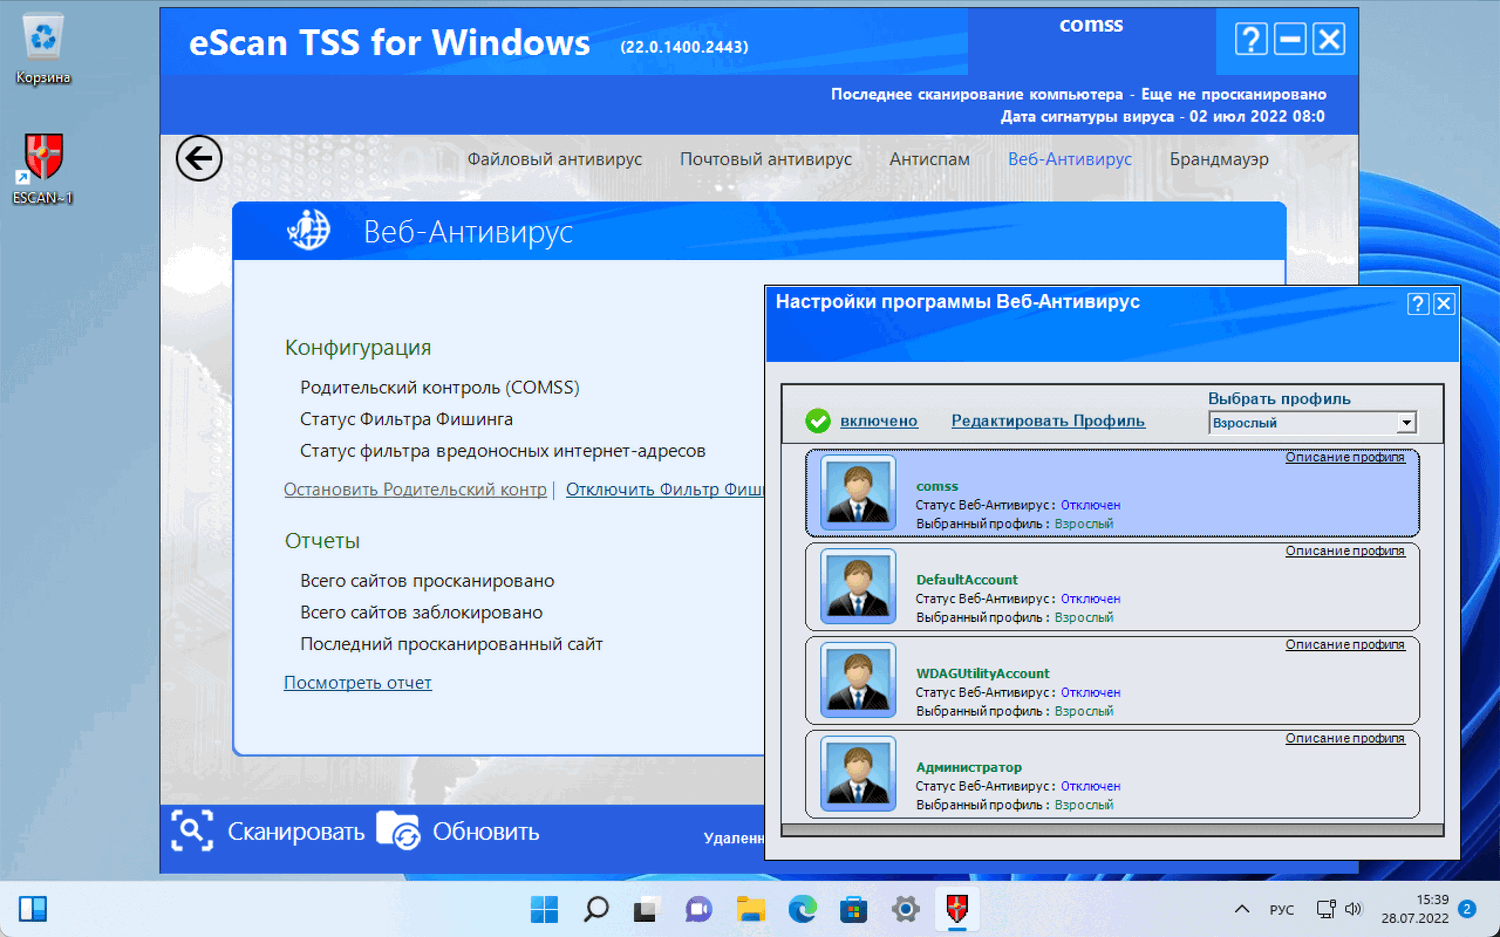Click Администратор Взрослый profile link

pyautogui.click(x=1084, y=805)
